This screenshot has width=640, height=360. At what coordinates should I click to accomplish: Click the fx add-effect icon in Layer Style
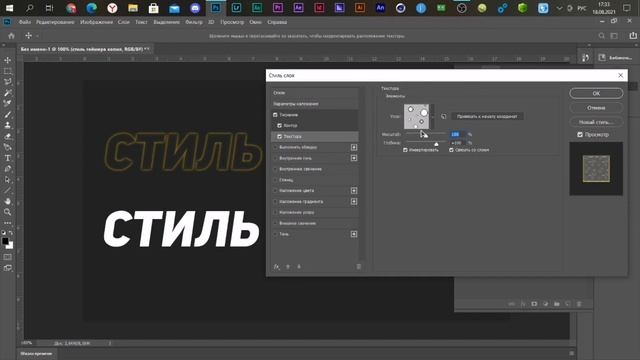[x=276, y=267]
